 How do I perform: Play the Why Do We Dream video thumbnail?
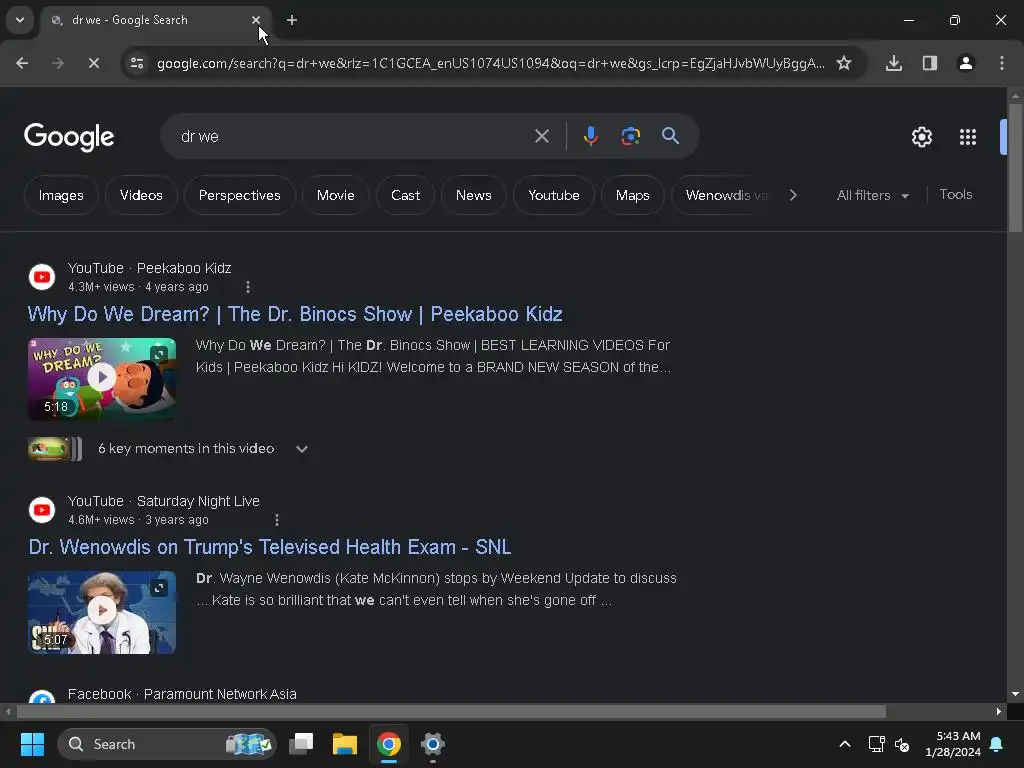(102, 379)
